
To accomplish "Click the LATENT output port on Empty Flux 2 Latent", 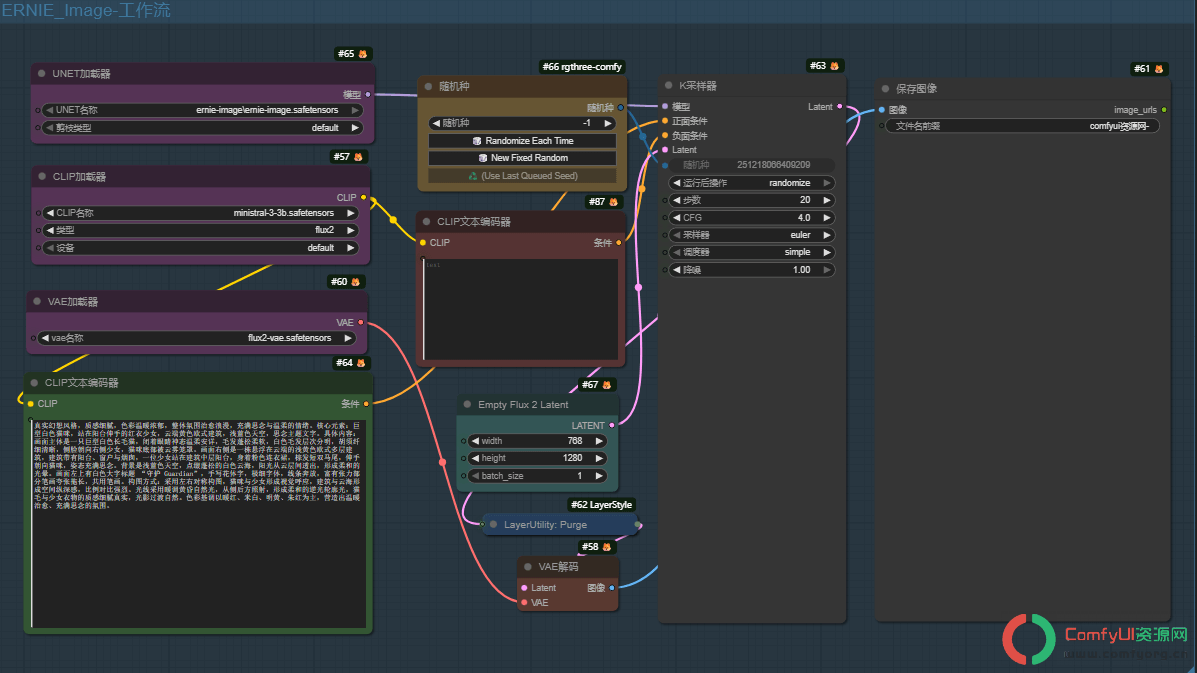I will (x=612, y=426).
